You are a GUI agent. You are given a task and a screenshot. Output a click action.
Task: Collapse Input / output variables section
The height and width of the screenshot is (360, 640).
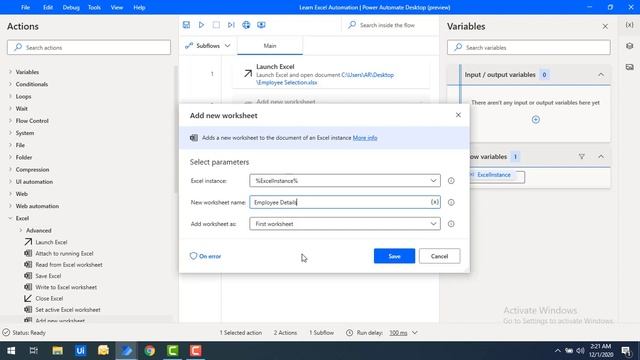pyautogui.click(x=601, y=75)
